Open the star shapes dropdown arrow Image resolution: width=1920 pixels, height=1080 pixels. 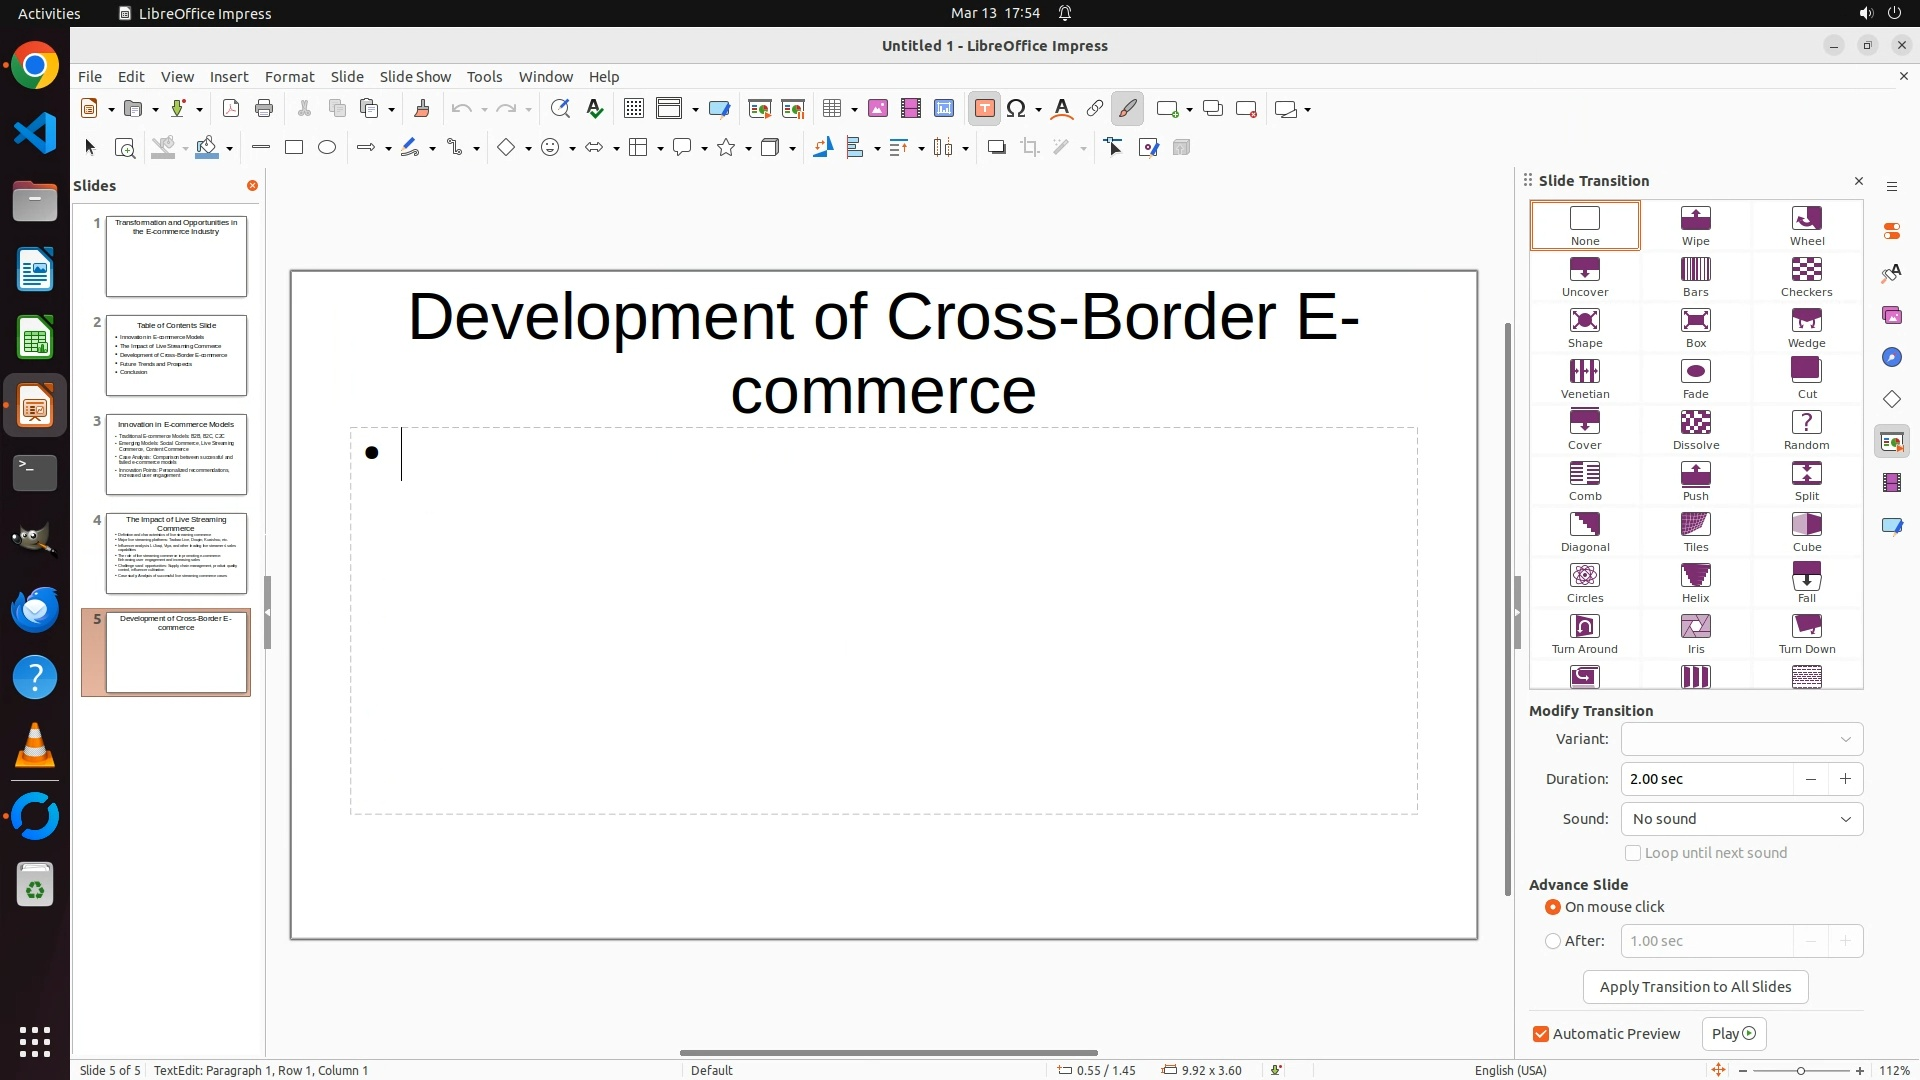click(x=748, y=149)
